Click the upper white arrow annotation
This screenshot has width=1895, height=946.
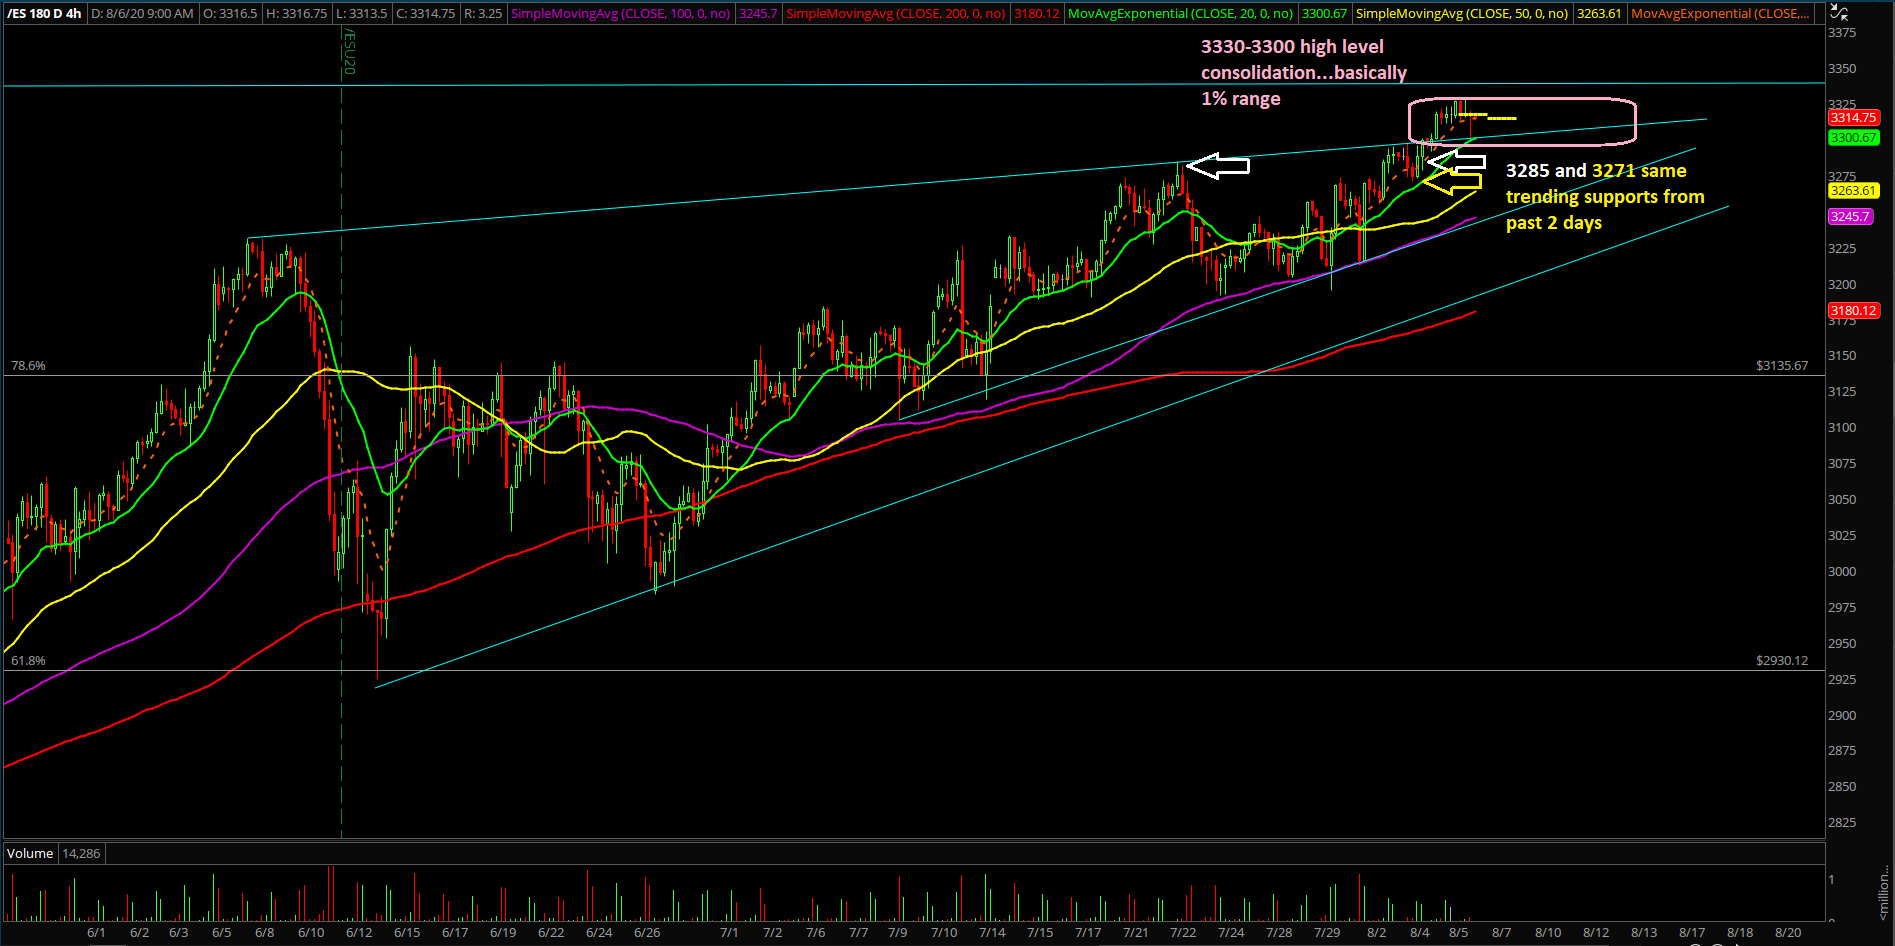(x=1218, y=166)
